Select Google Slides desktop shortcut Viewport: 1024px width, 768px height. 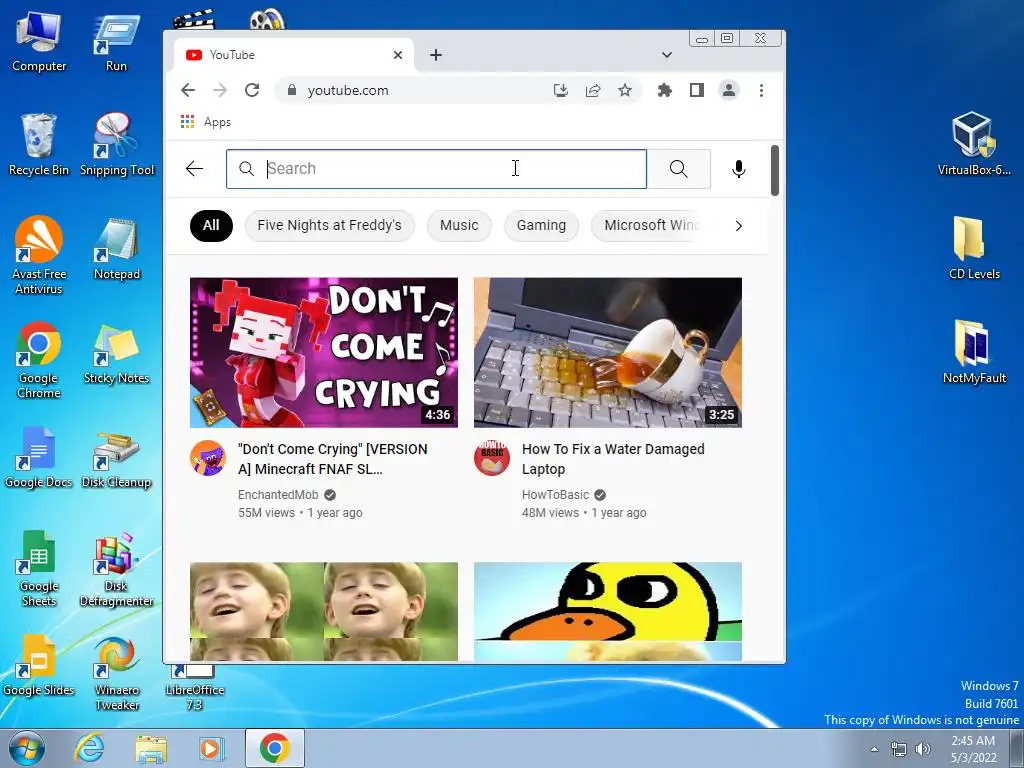point(39,665)
